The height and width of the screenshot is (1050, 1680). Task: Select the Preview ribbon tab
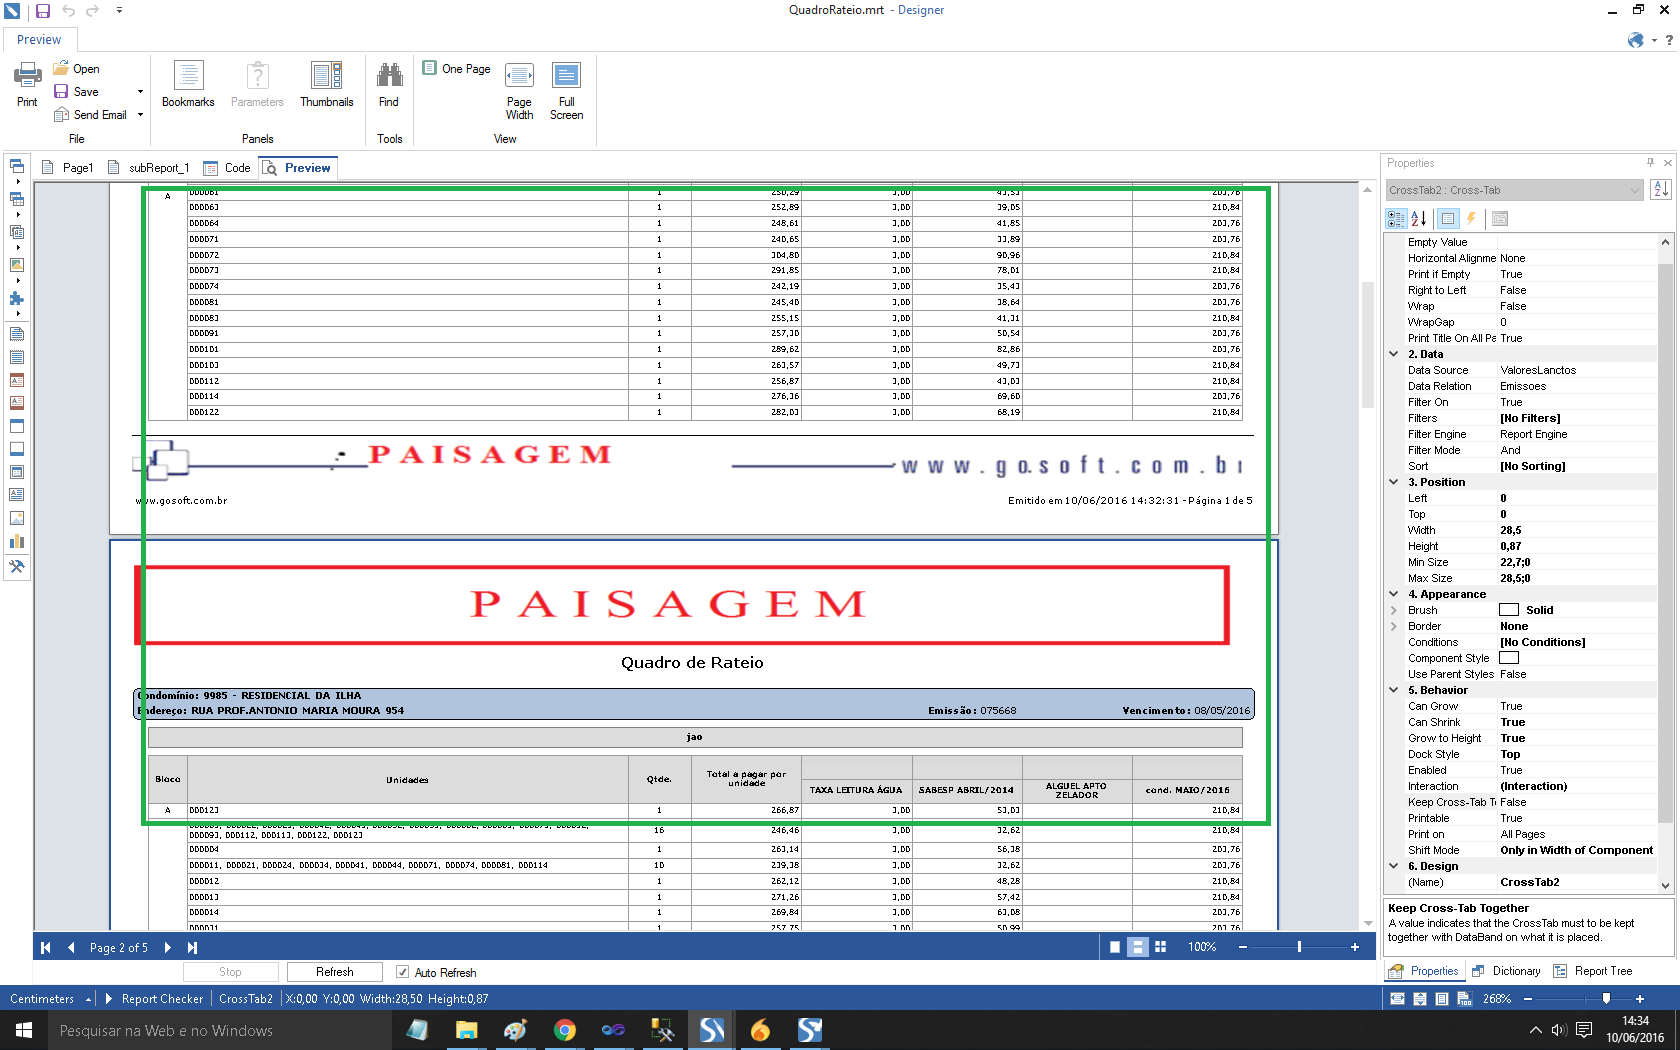tap(39, 40)
